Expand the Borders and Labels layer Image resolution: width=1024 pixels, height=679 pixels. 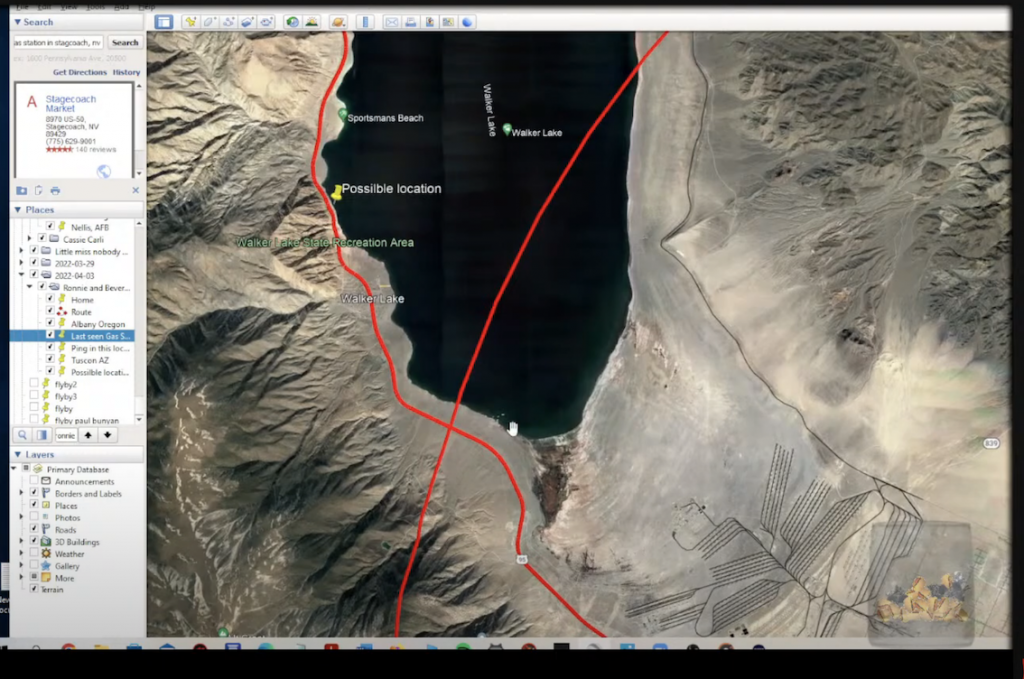(x=22, y=493)
